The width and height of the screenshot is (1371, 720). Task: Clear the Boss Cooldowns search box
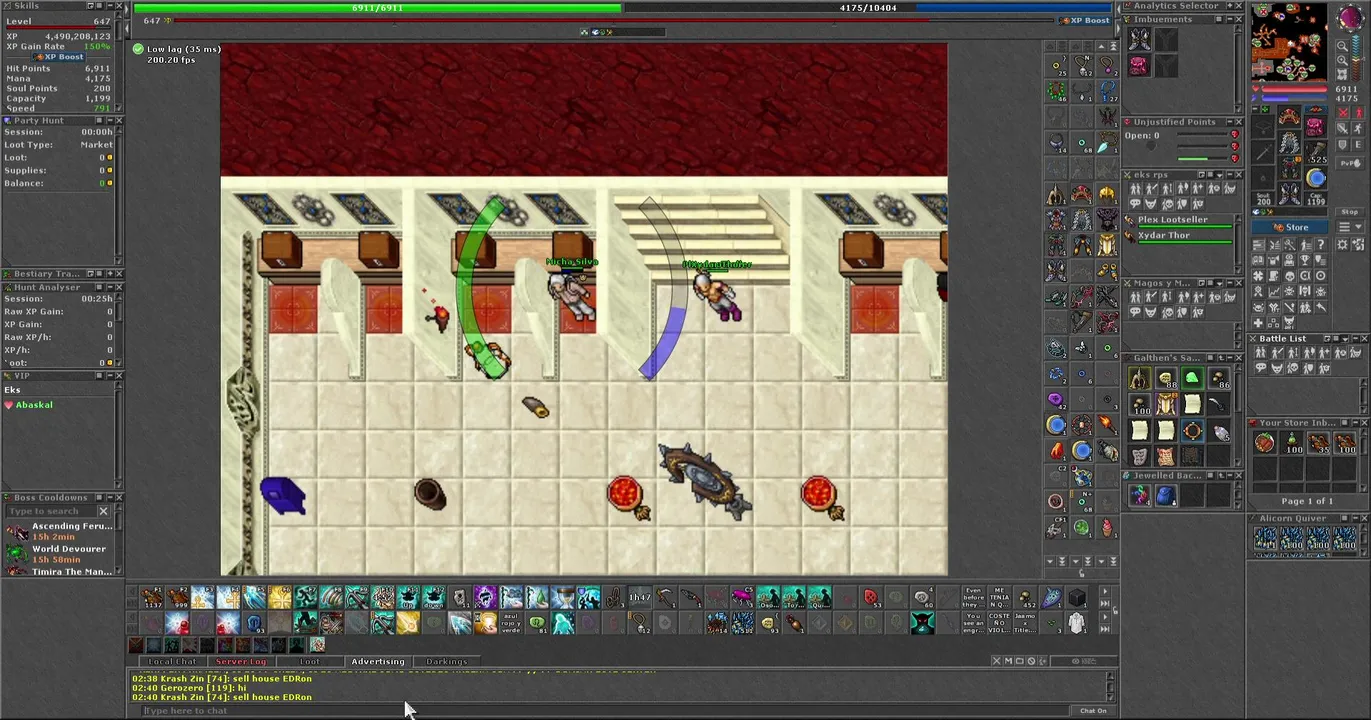coord(103,511)
